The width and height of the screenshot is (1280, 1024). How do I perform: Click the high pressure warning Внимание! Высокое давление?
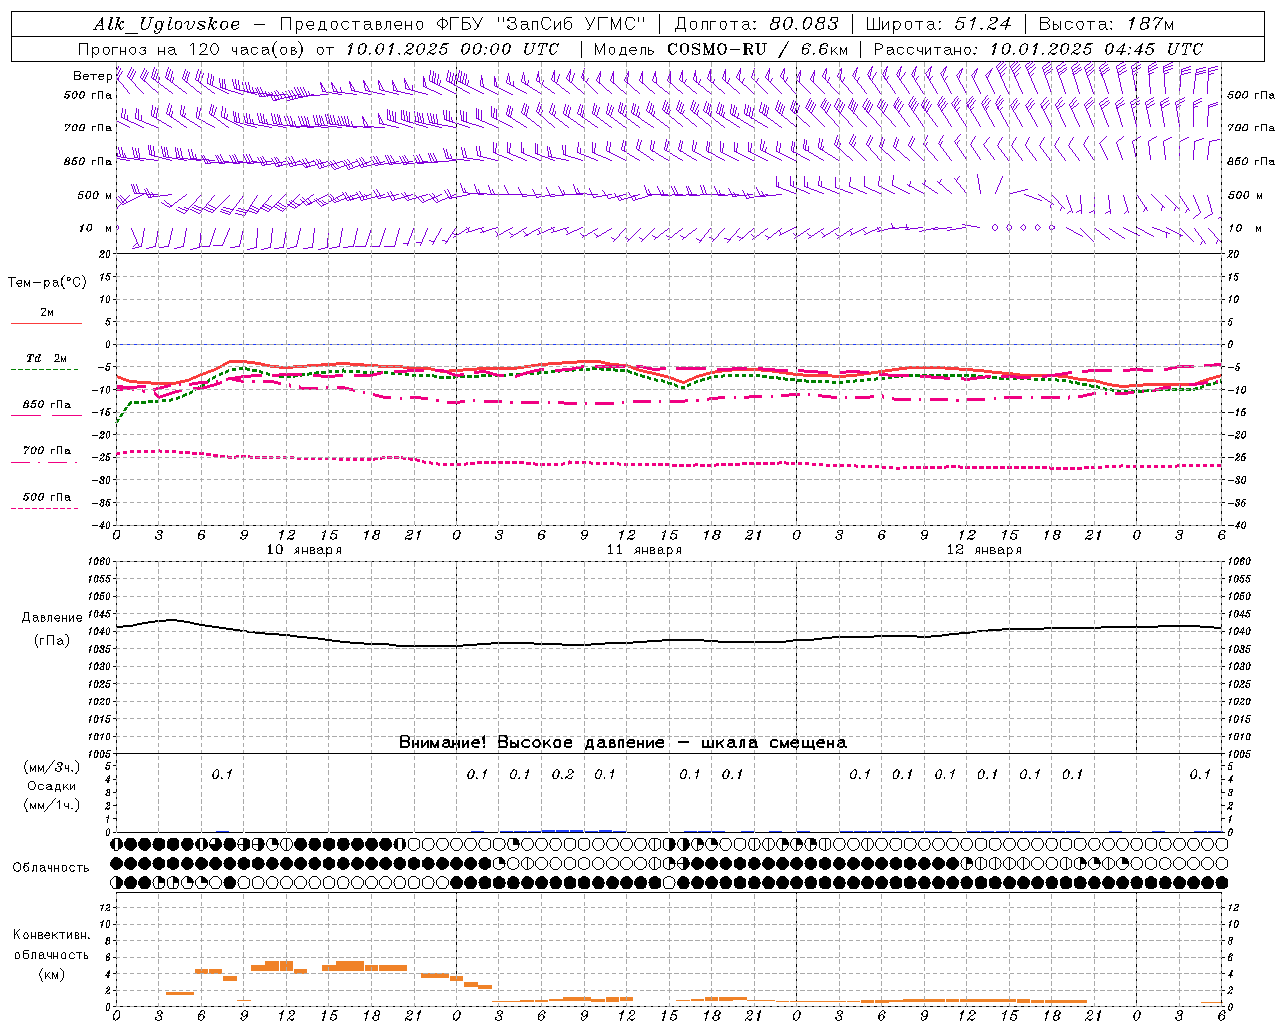pyautogui.click(x=532, y=743)
